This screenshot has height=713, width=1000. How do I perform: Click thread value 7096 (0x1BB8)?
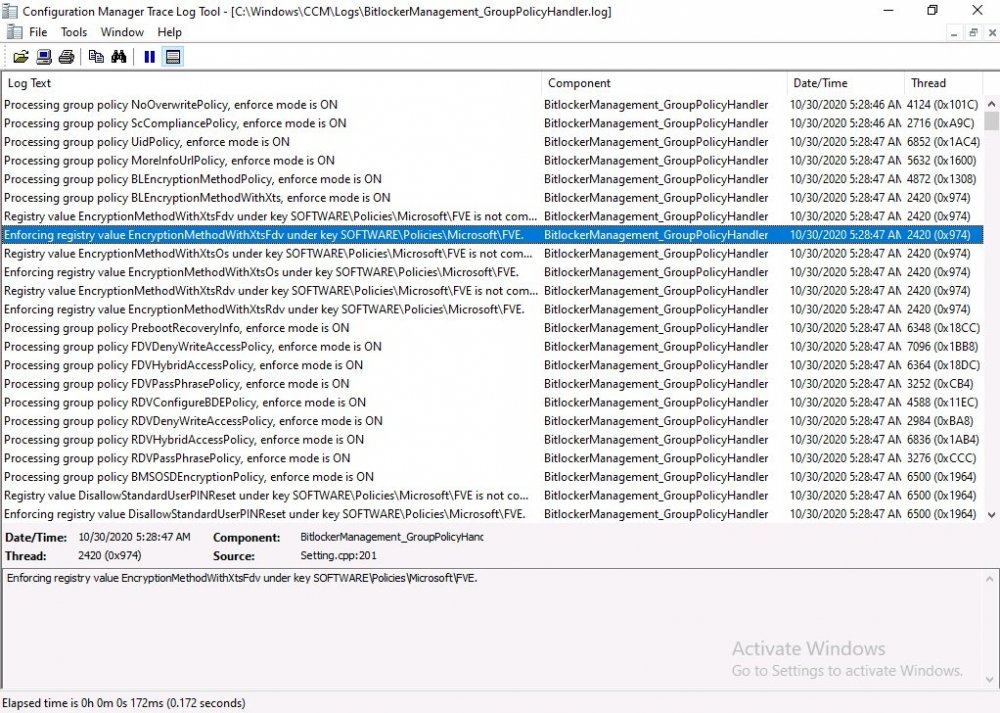942,346
